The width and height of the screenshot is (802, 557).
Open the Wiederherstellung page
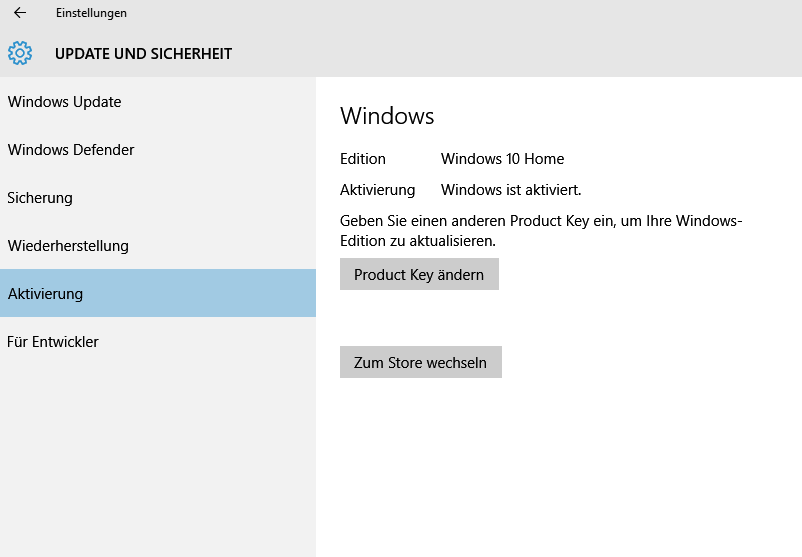click(x=68, y=246)
